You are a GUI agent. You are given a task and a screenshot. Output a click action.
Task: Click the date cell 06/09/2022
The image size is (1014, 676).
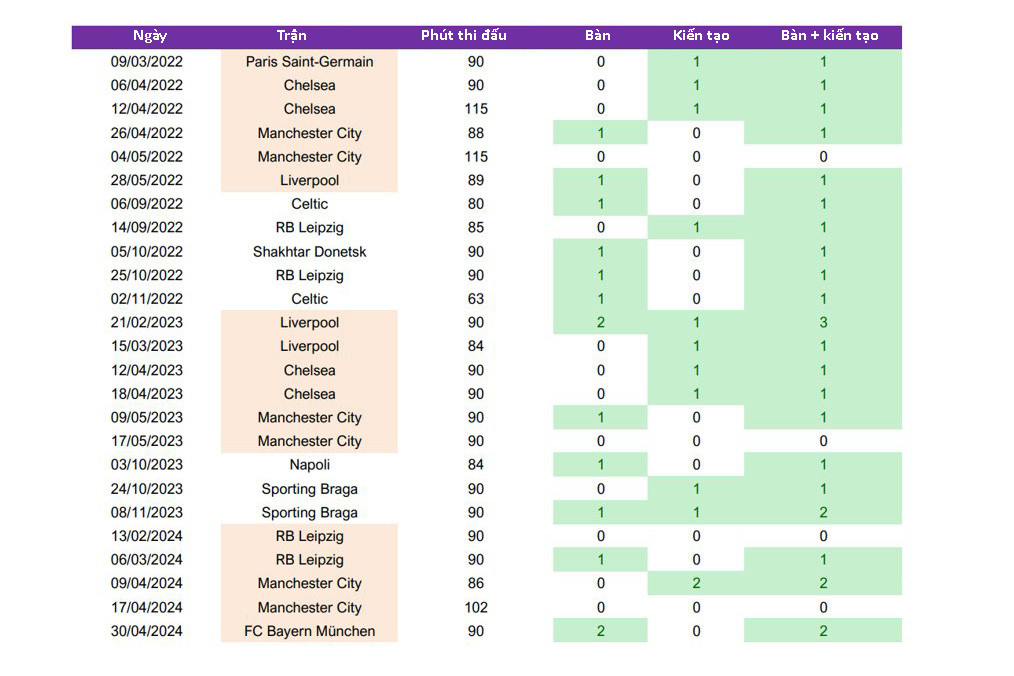tap(146, 204)
